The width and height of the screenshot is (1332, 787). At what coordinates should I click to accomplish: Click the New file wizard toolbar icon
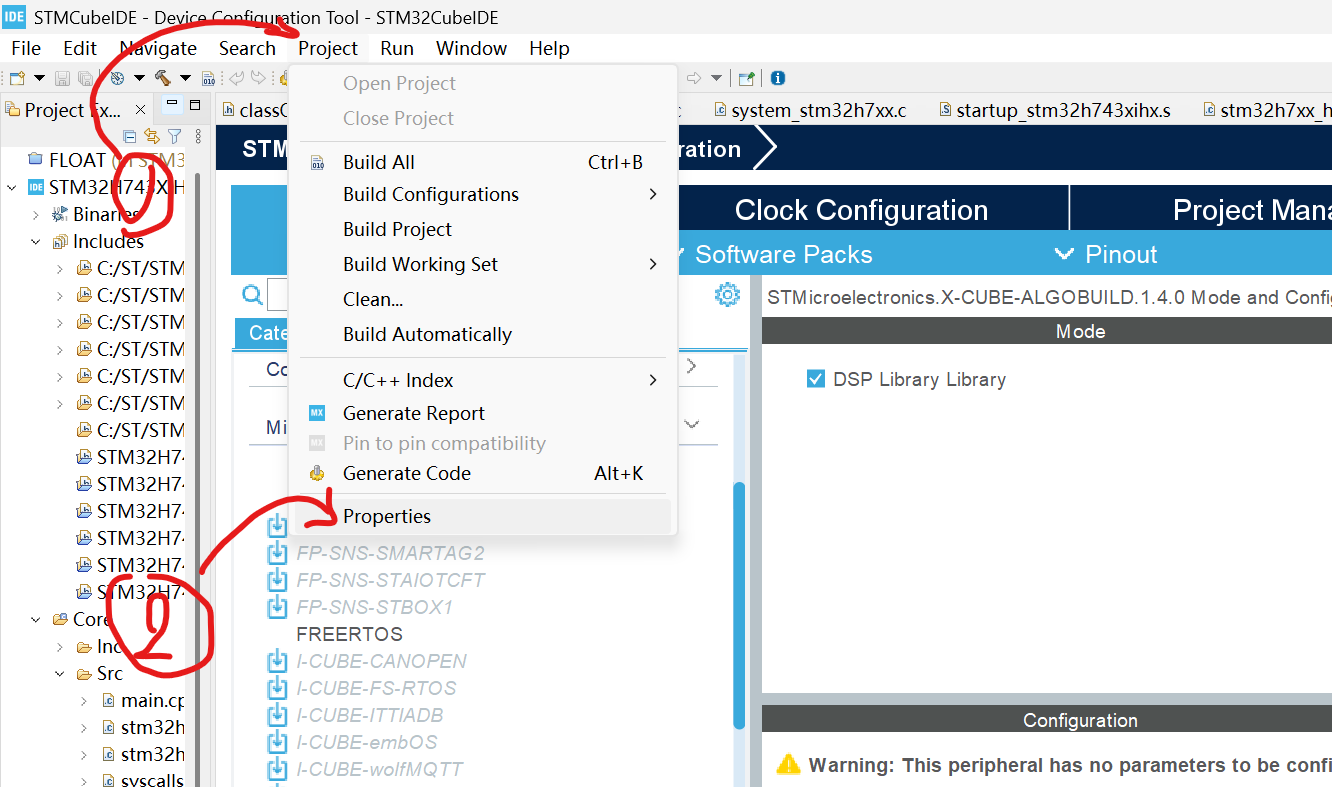(x=16, y=78)
